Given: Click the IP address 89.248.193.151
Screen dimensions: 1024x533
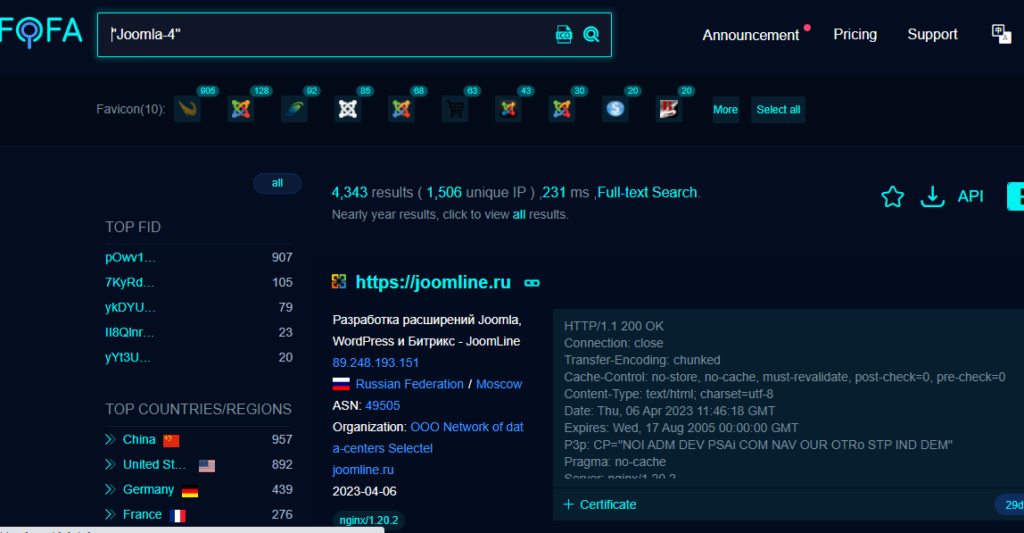Looking at the screenshot, I should click(376, 363).
